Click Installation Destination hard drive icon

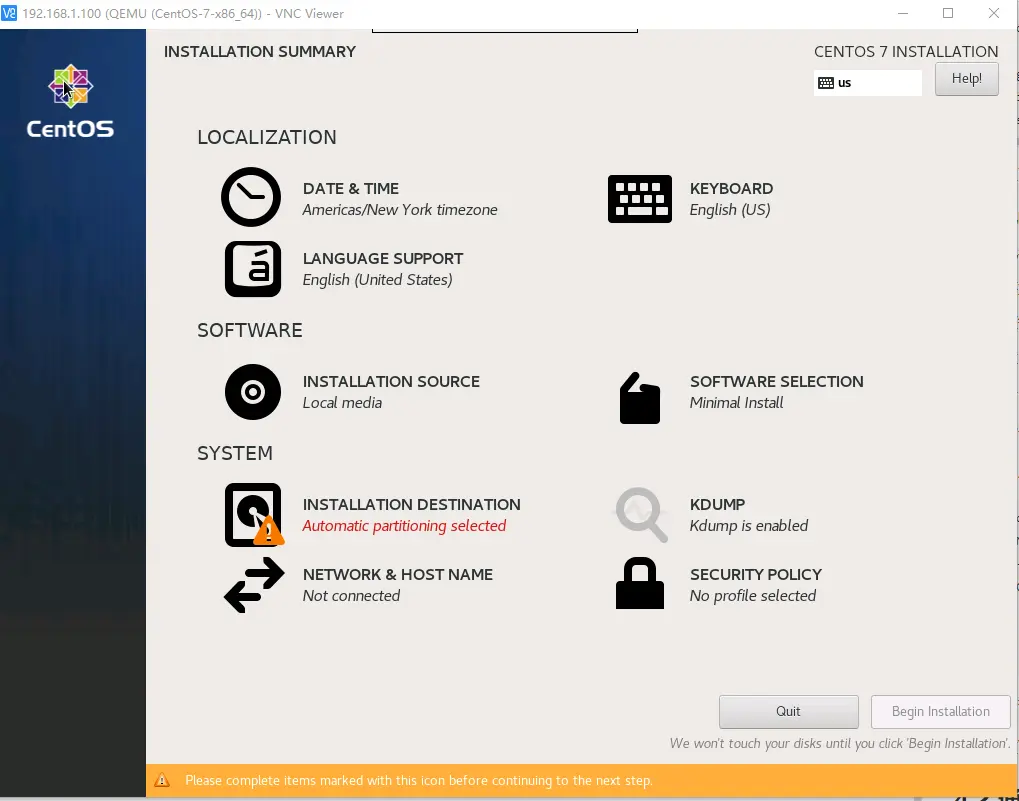(254, 515)
